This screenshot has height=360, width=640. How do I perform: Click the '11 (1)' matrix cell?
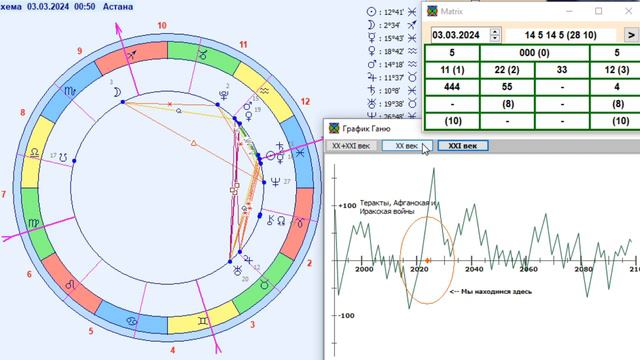coord(452,70)
